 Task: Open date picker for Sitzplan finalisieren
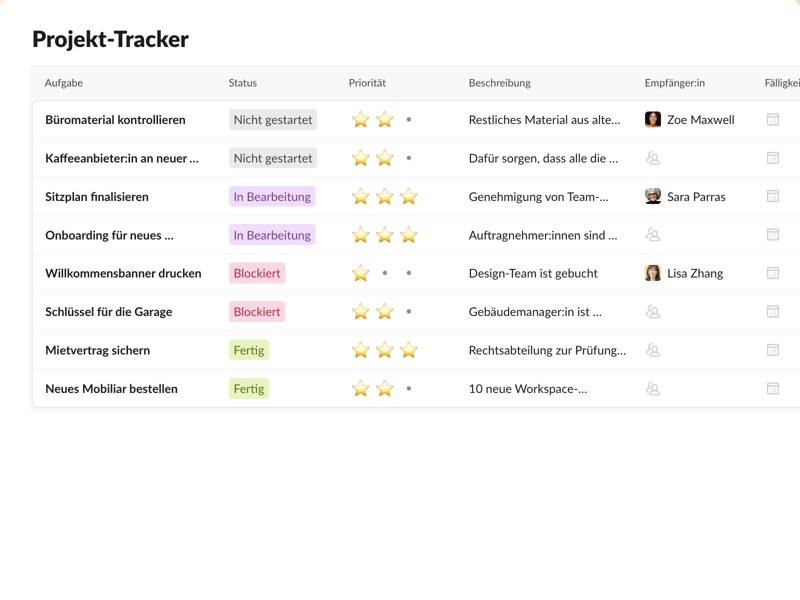coord(773,197)
